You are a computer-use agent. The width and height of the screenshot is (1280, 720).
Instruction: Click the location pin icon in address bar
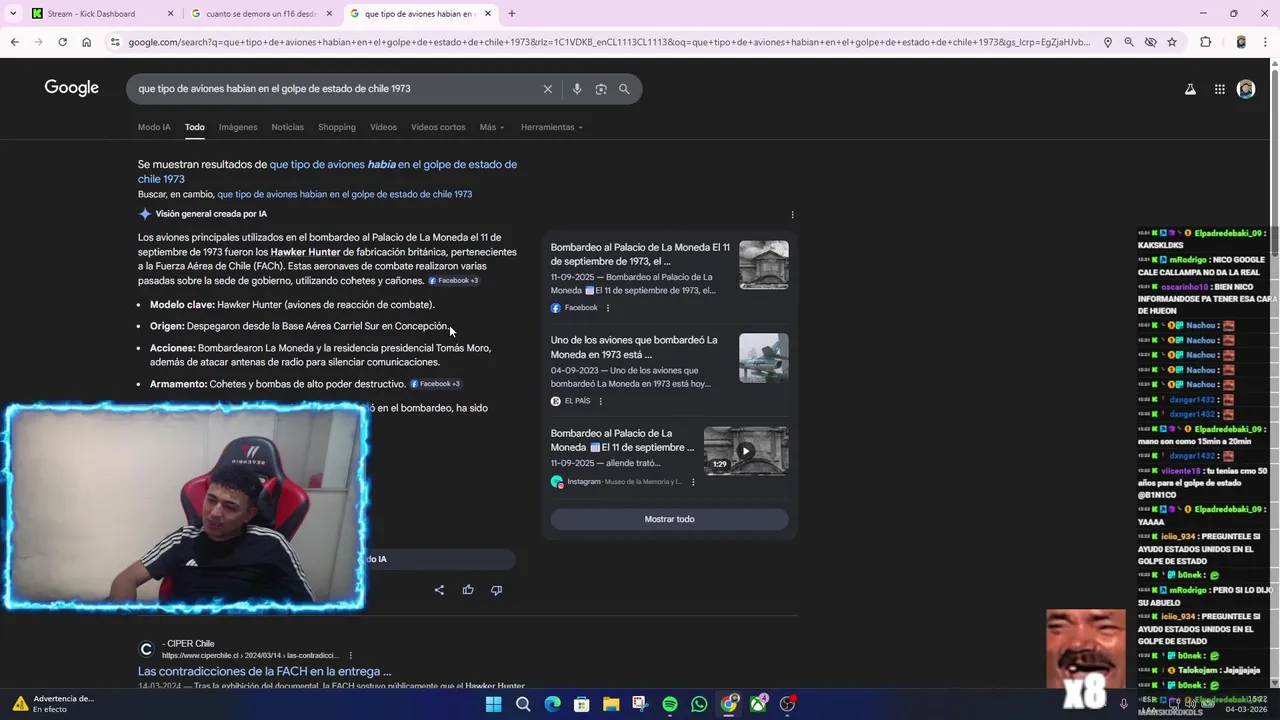pyautogui.click(x=1108, y=42)
